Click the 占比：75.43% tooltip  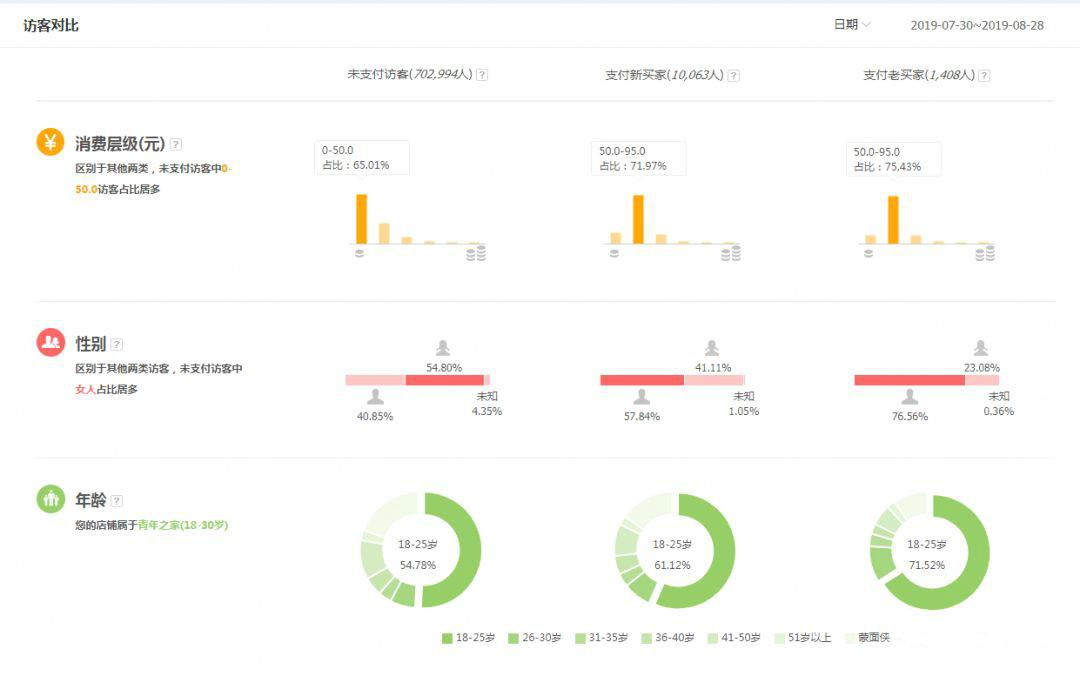893,159
